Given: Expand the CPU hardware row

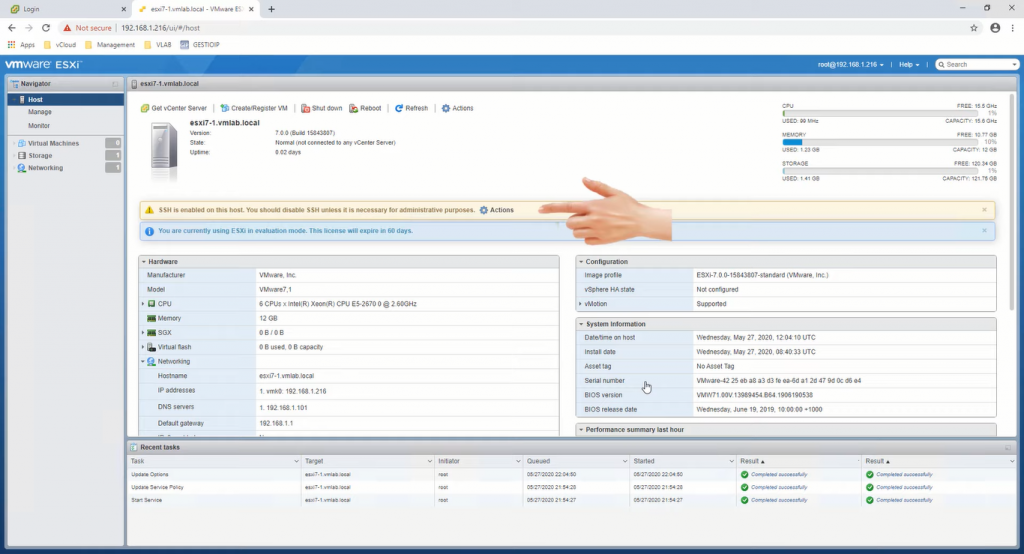Looking at the screenshot, I should [143, 303].
